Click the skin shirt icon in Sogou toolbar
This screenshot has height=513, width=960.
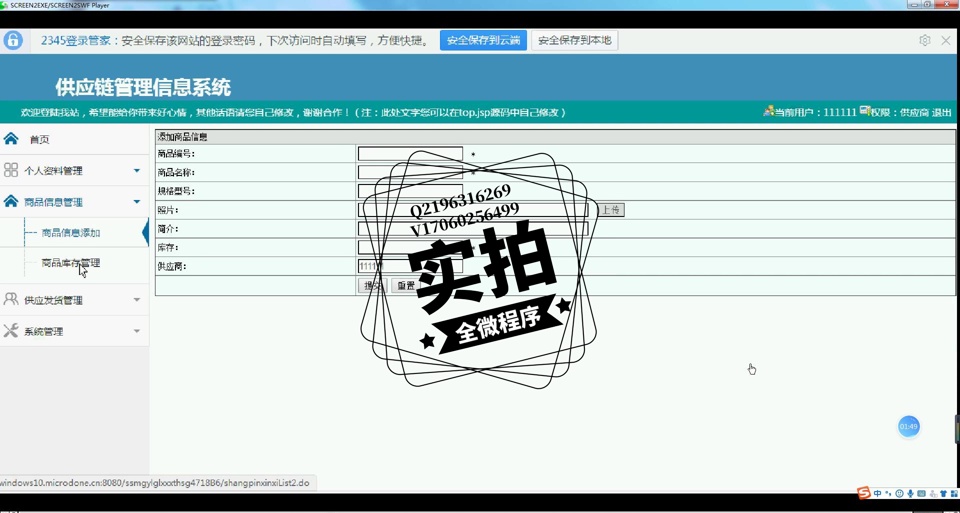(x=942, y=493)
